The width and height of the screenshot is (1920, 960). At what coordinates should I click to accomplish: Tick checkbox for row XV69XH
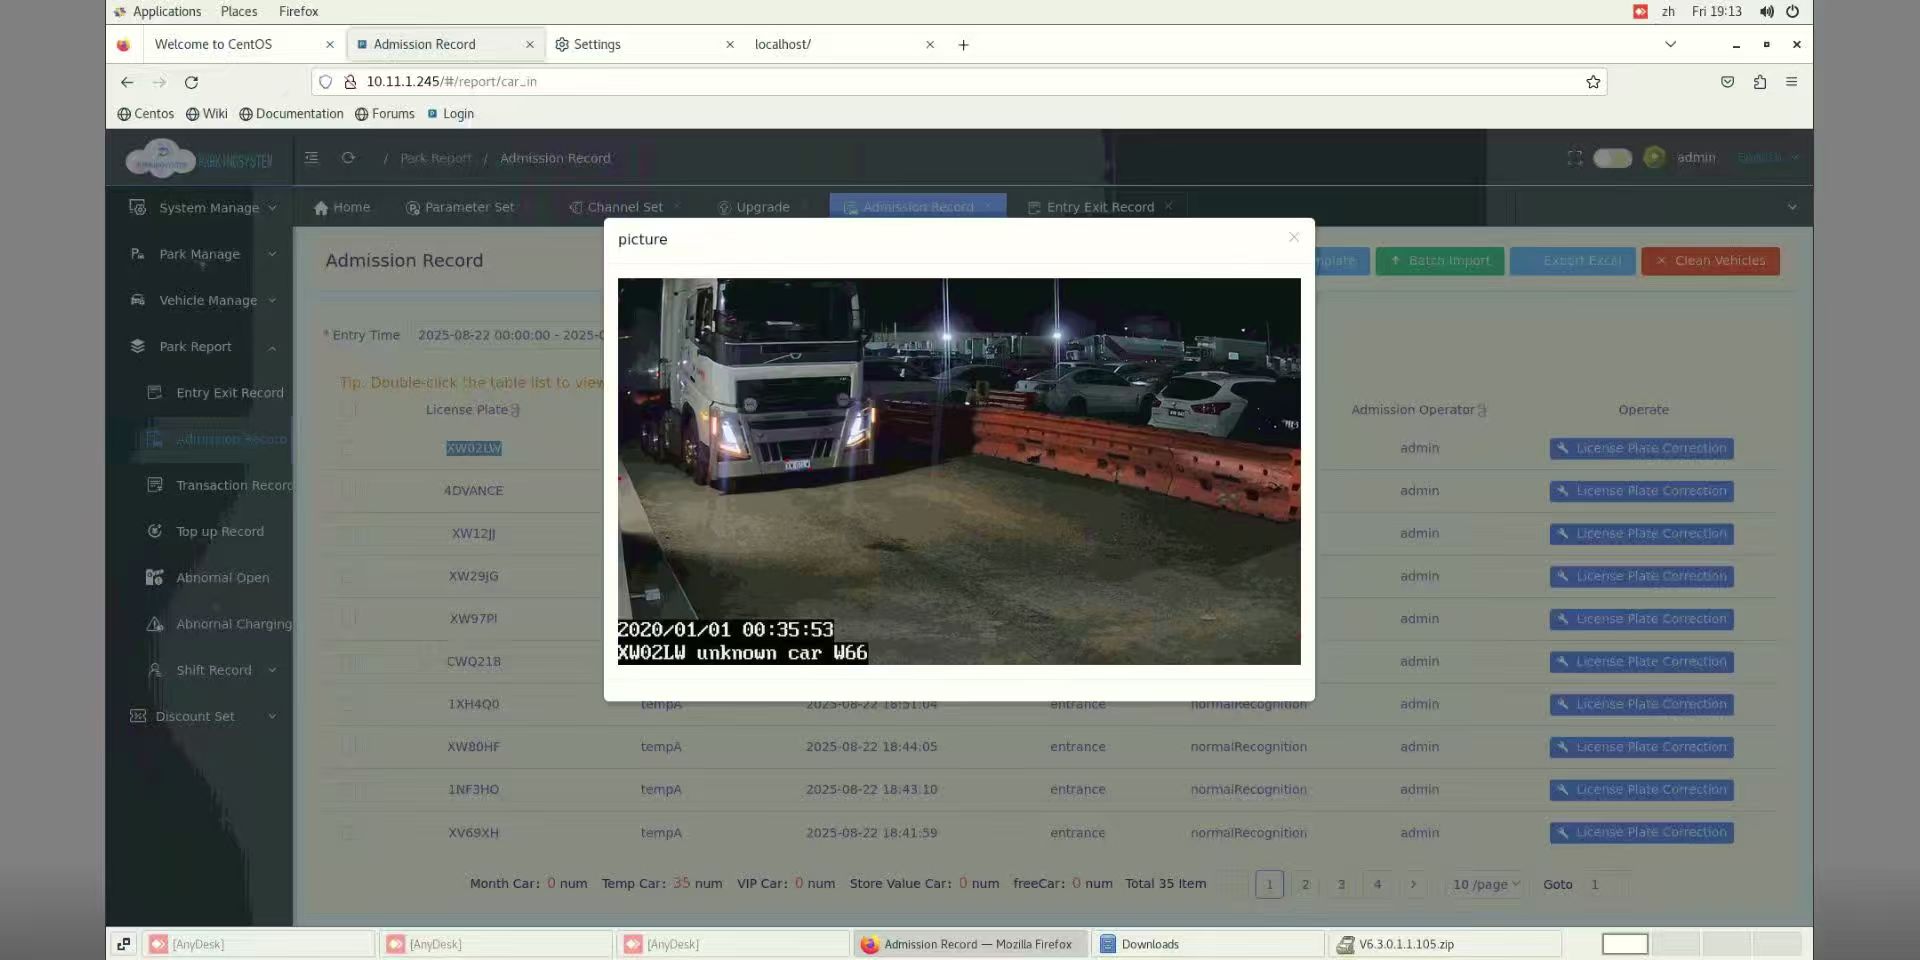pos(347,832)
